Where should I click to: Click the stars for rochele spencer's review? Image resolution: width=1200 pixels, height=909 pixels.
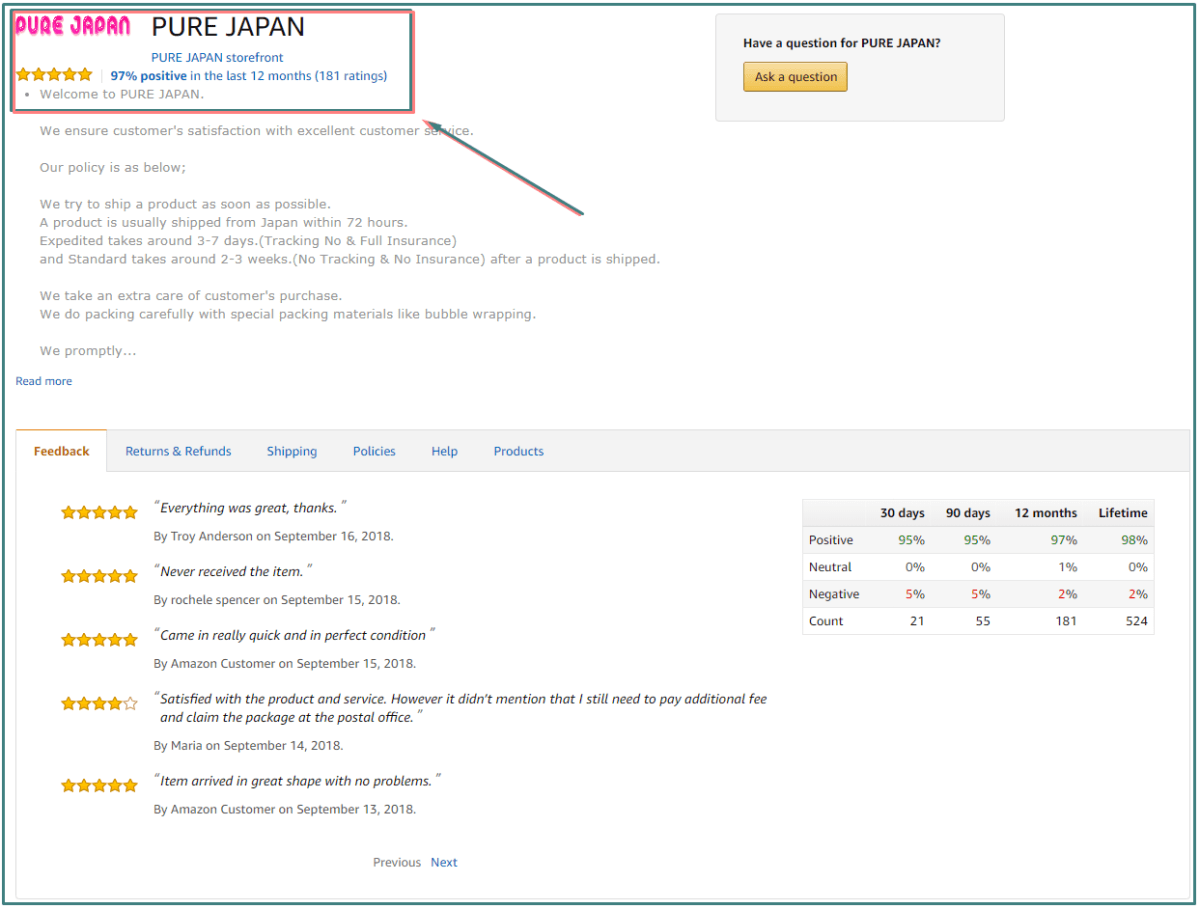pos(99,576)
